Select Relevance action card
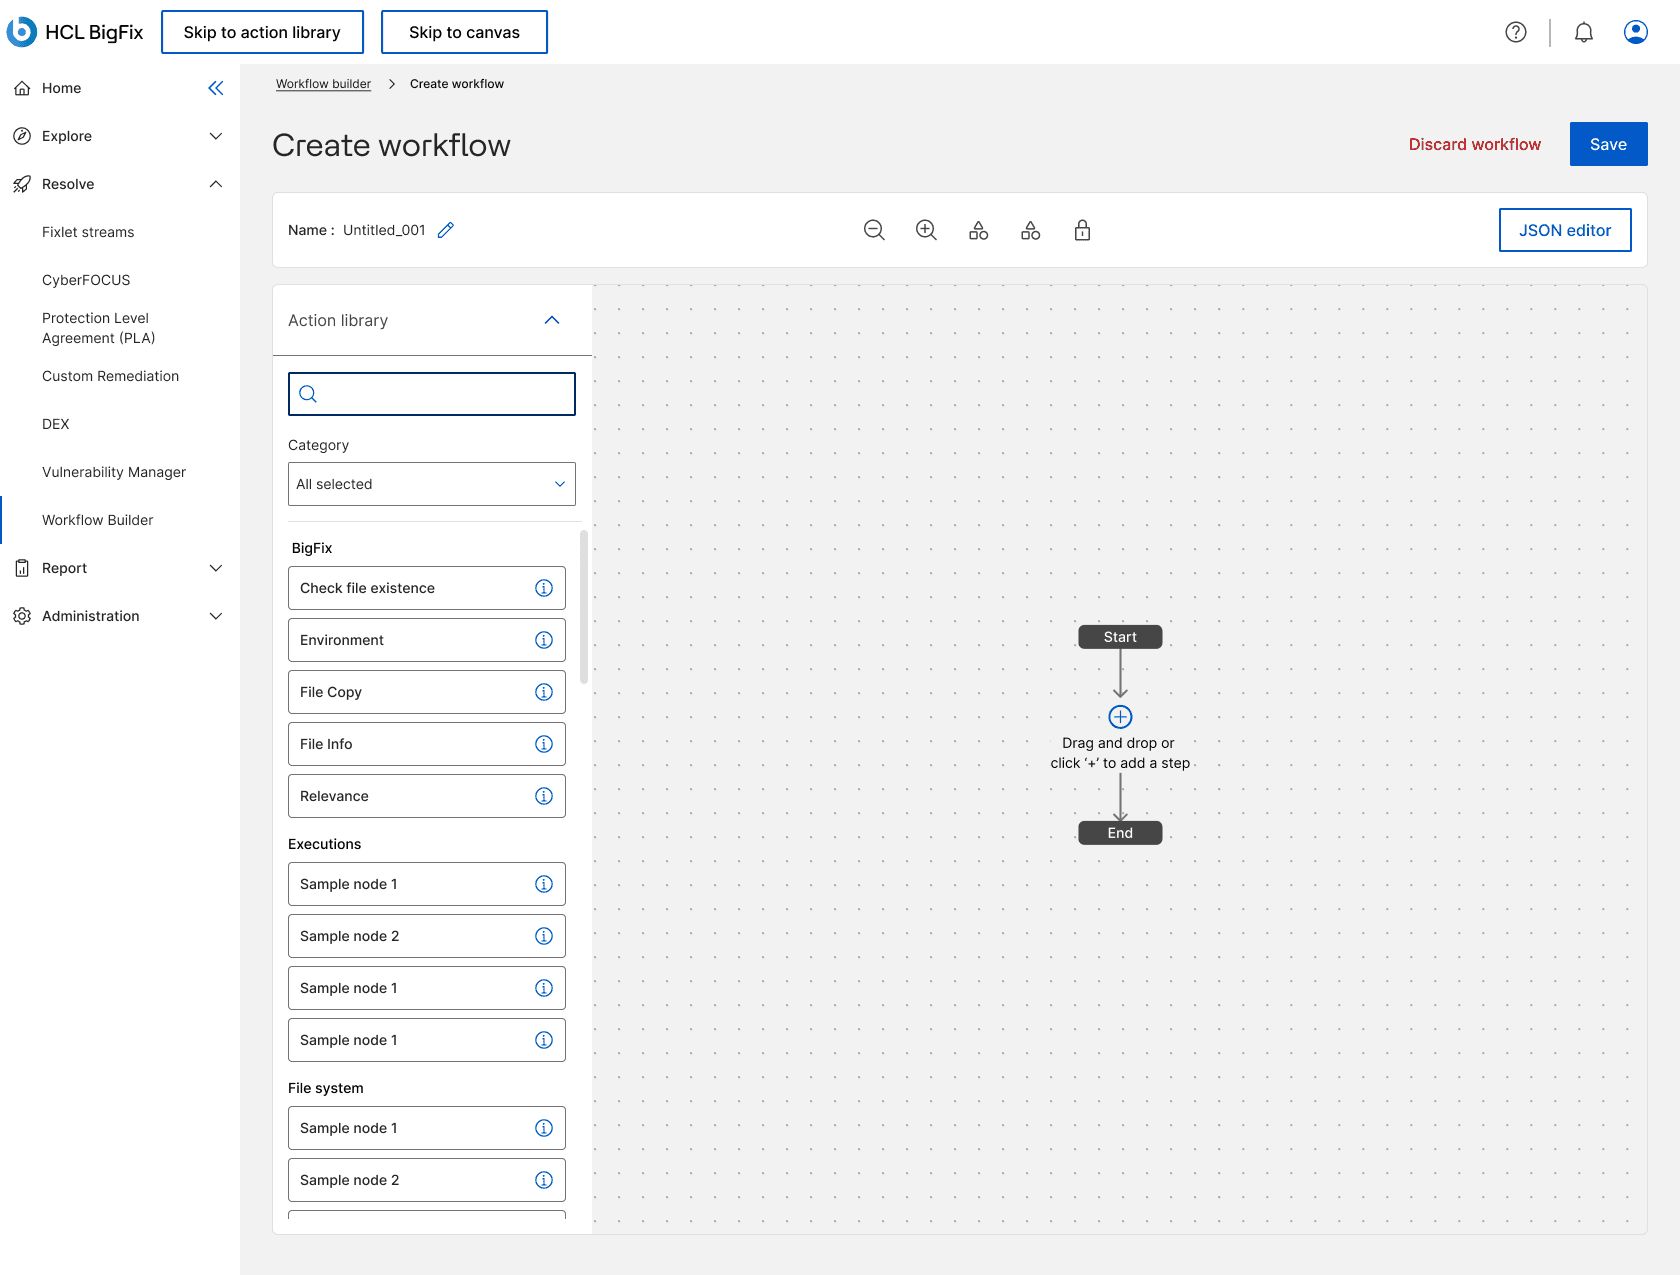1680x1275 pixels. [x=427, y=796]
